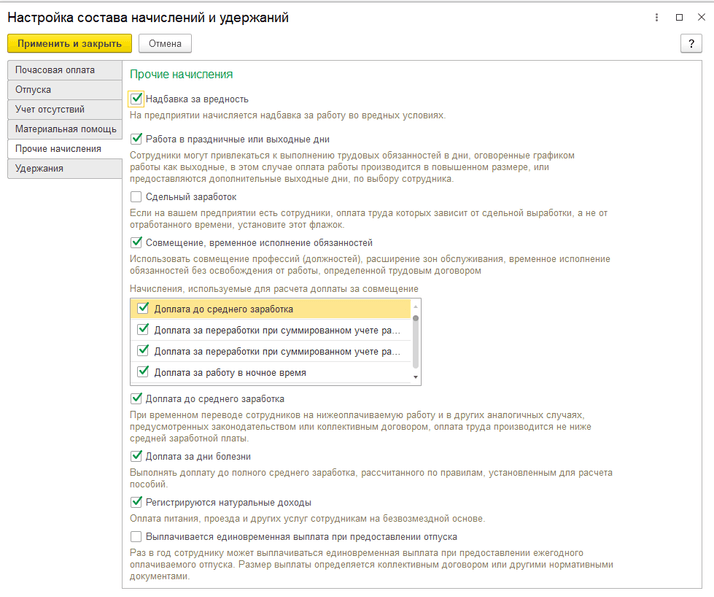The height and width of the screenshot is (597, 714).
Task: Click the question mark help button
Action: click(691, 44)
